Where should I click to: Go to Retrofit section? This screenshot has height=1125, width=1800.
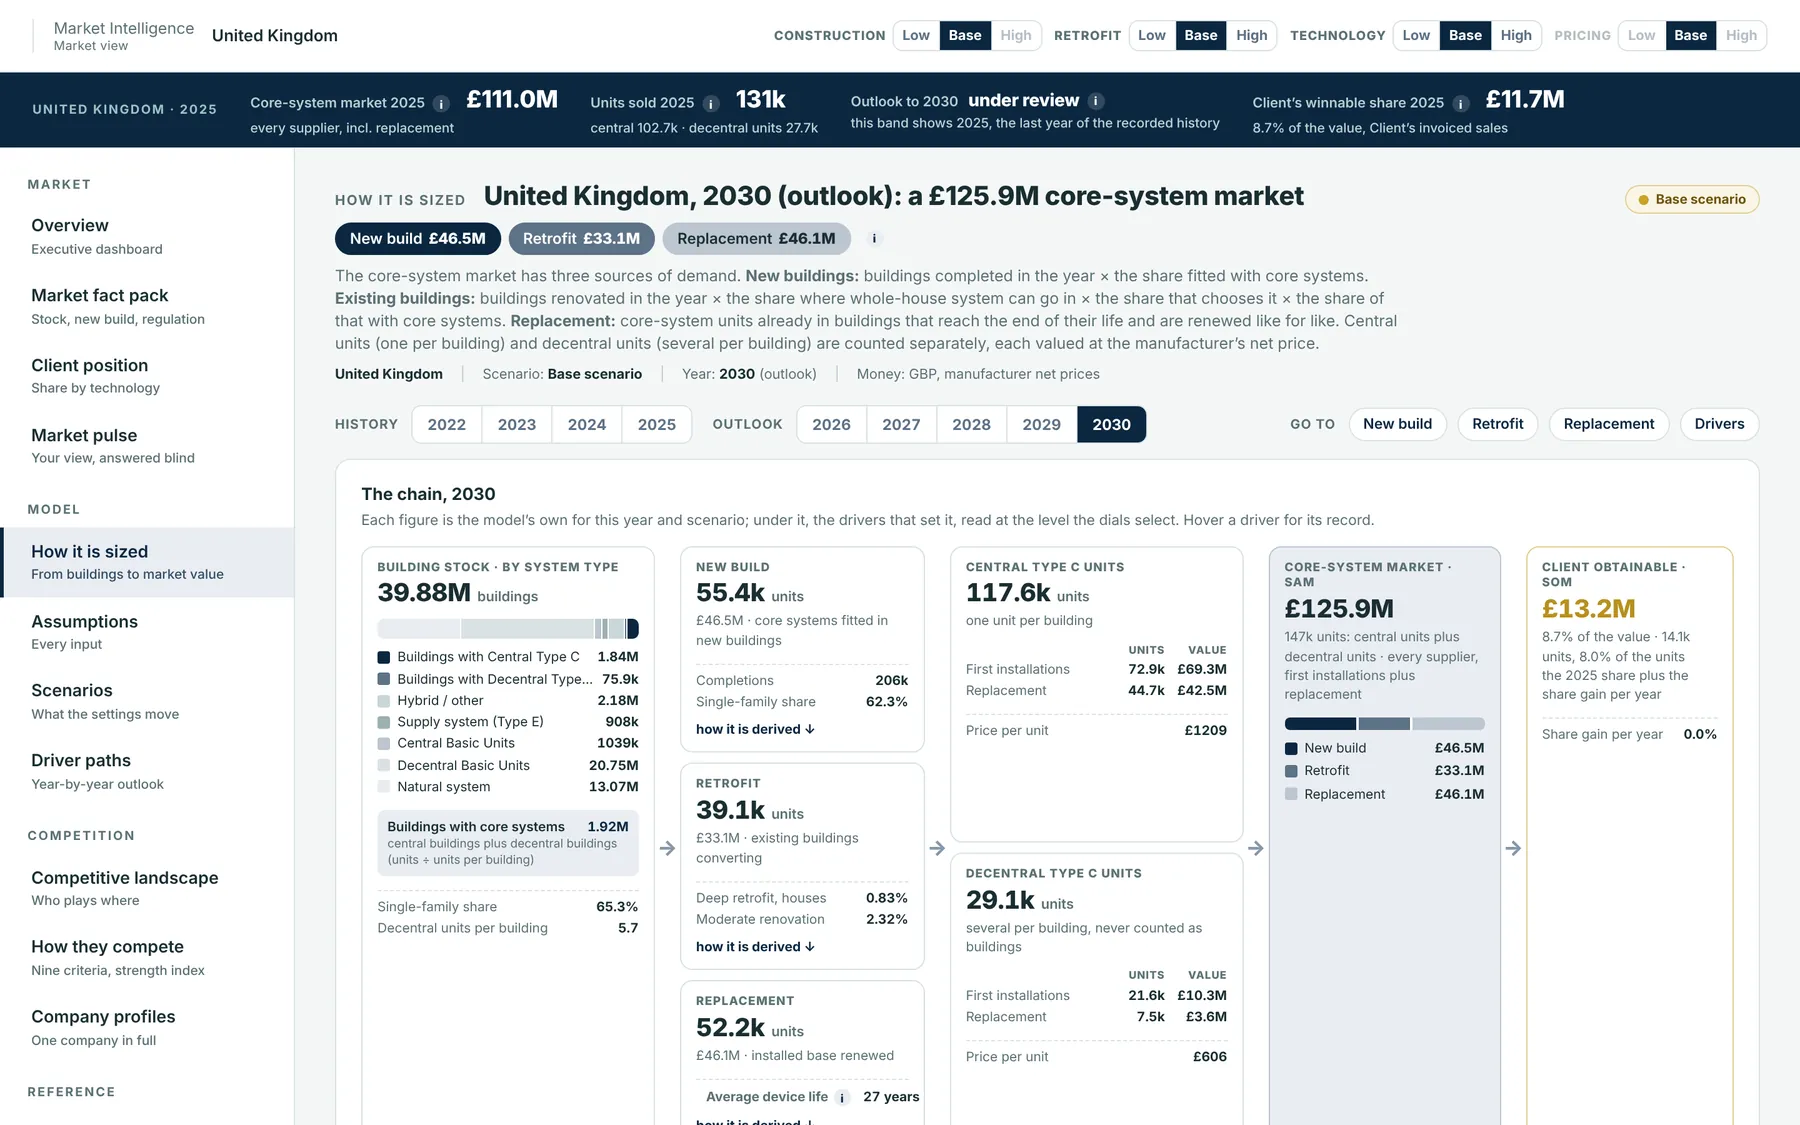tap(1497, 424)
